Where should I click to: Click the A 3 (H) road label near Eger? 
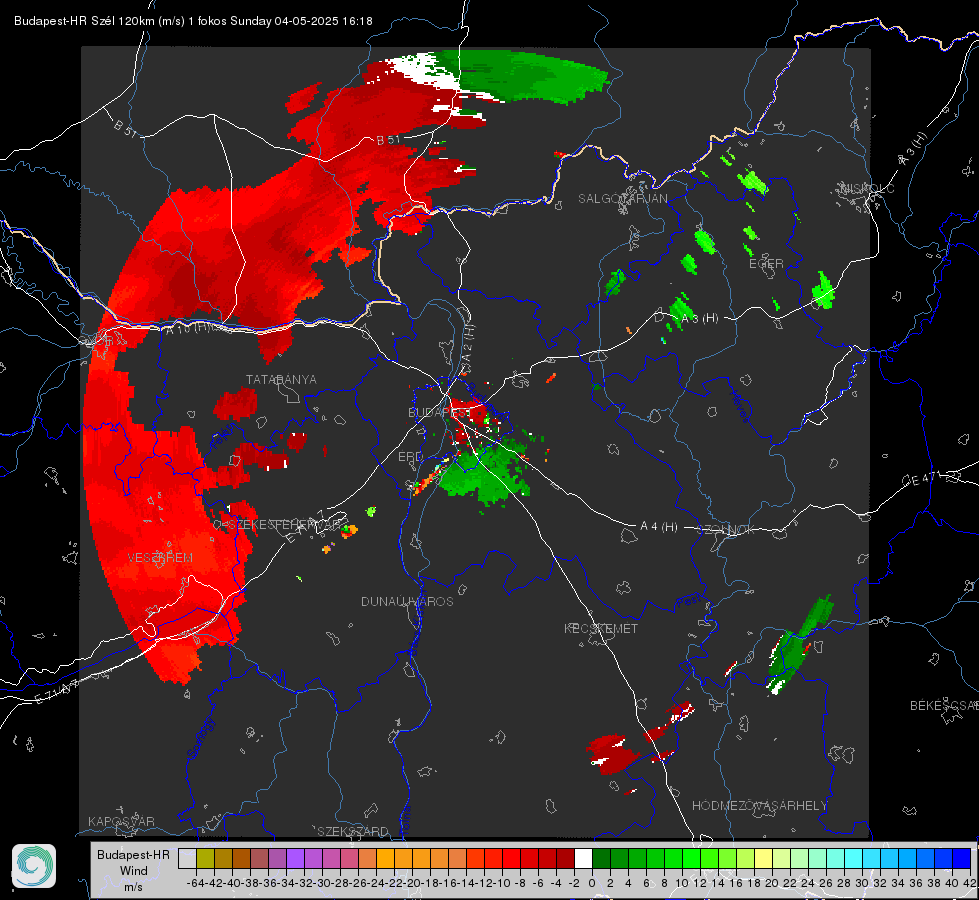pos(700,318)
